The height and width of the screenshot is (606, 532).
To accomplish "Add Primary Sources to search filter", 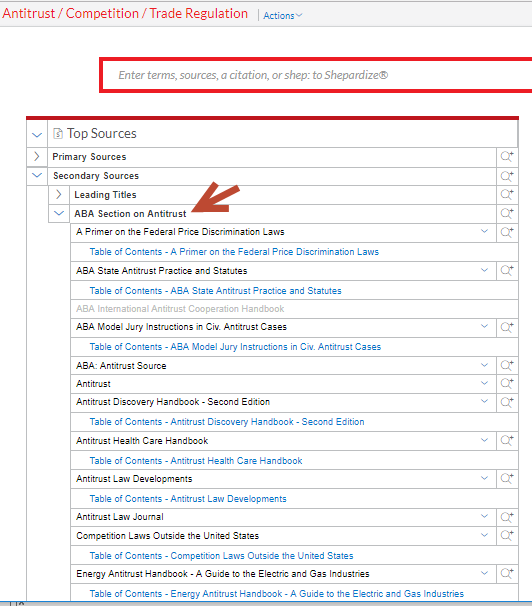I will 507,157.
